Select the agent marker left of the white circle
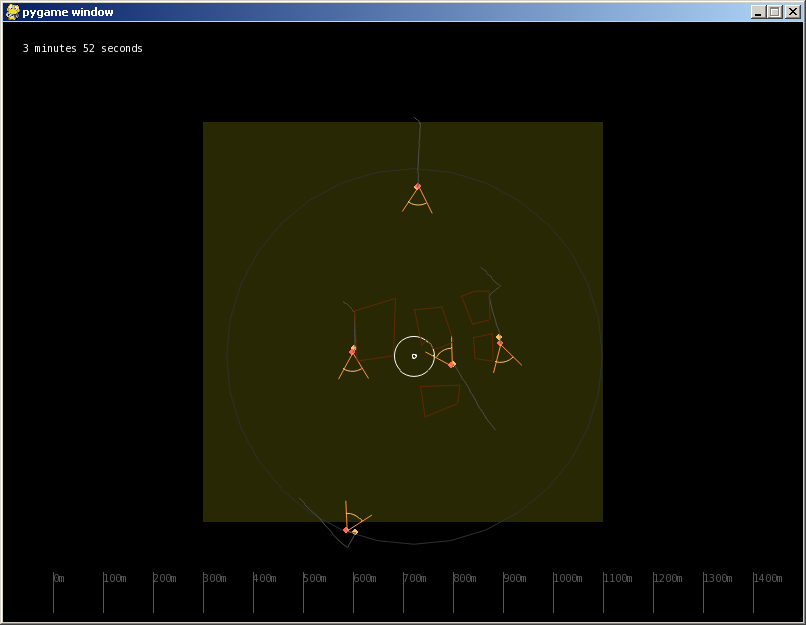This screenshot has height=625, width=806. coord(353,351)
